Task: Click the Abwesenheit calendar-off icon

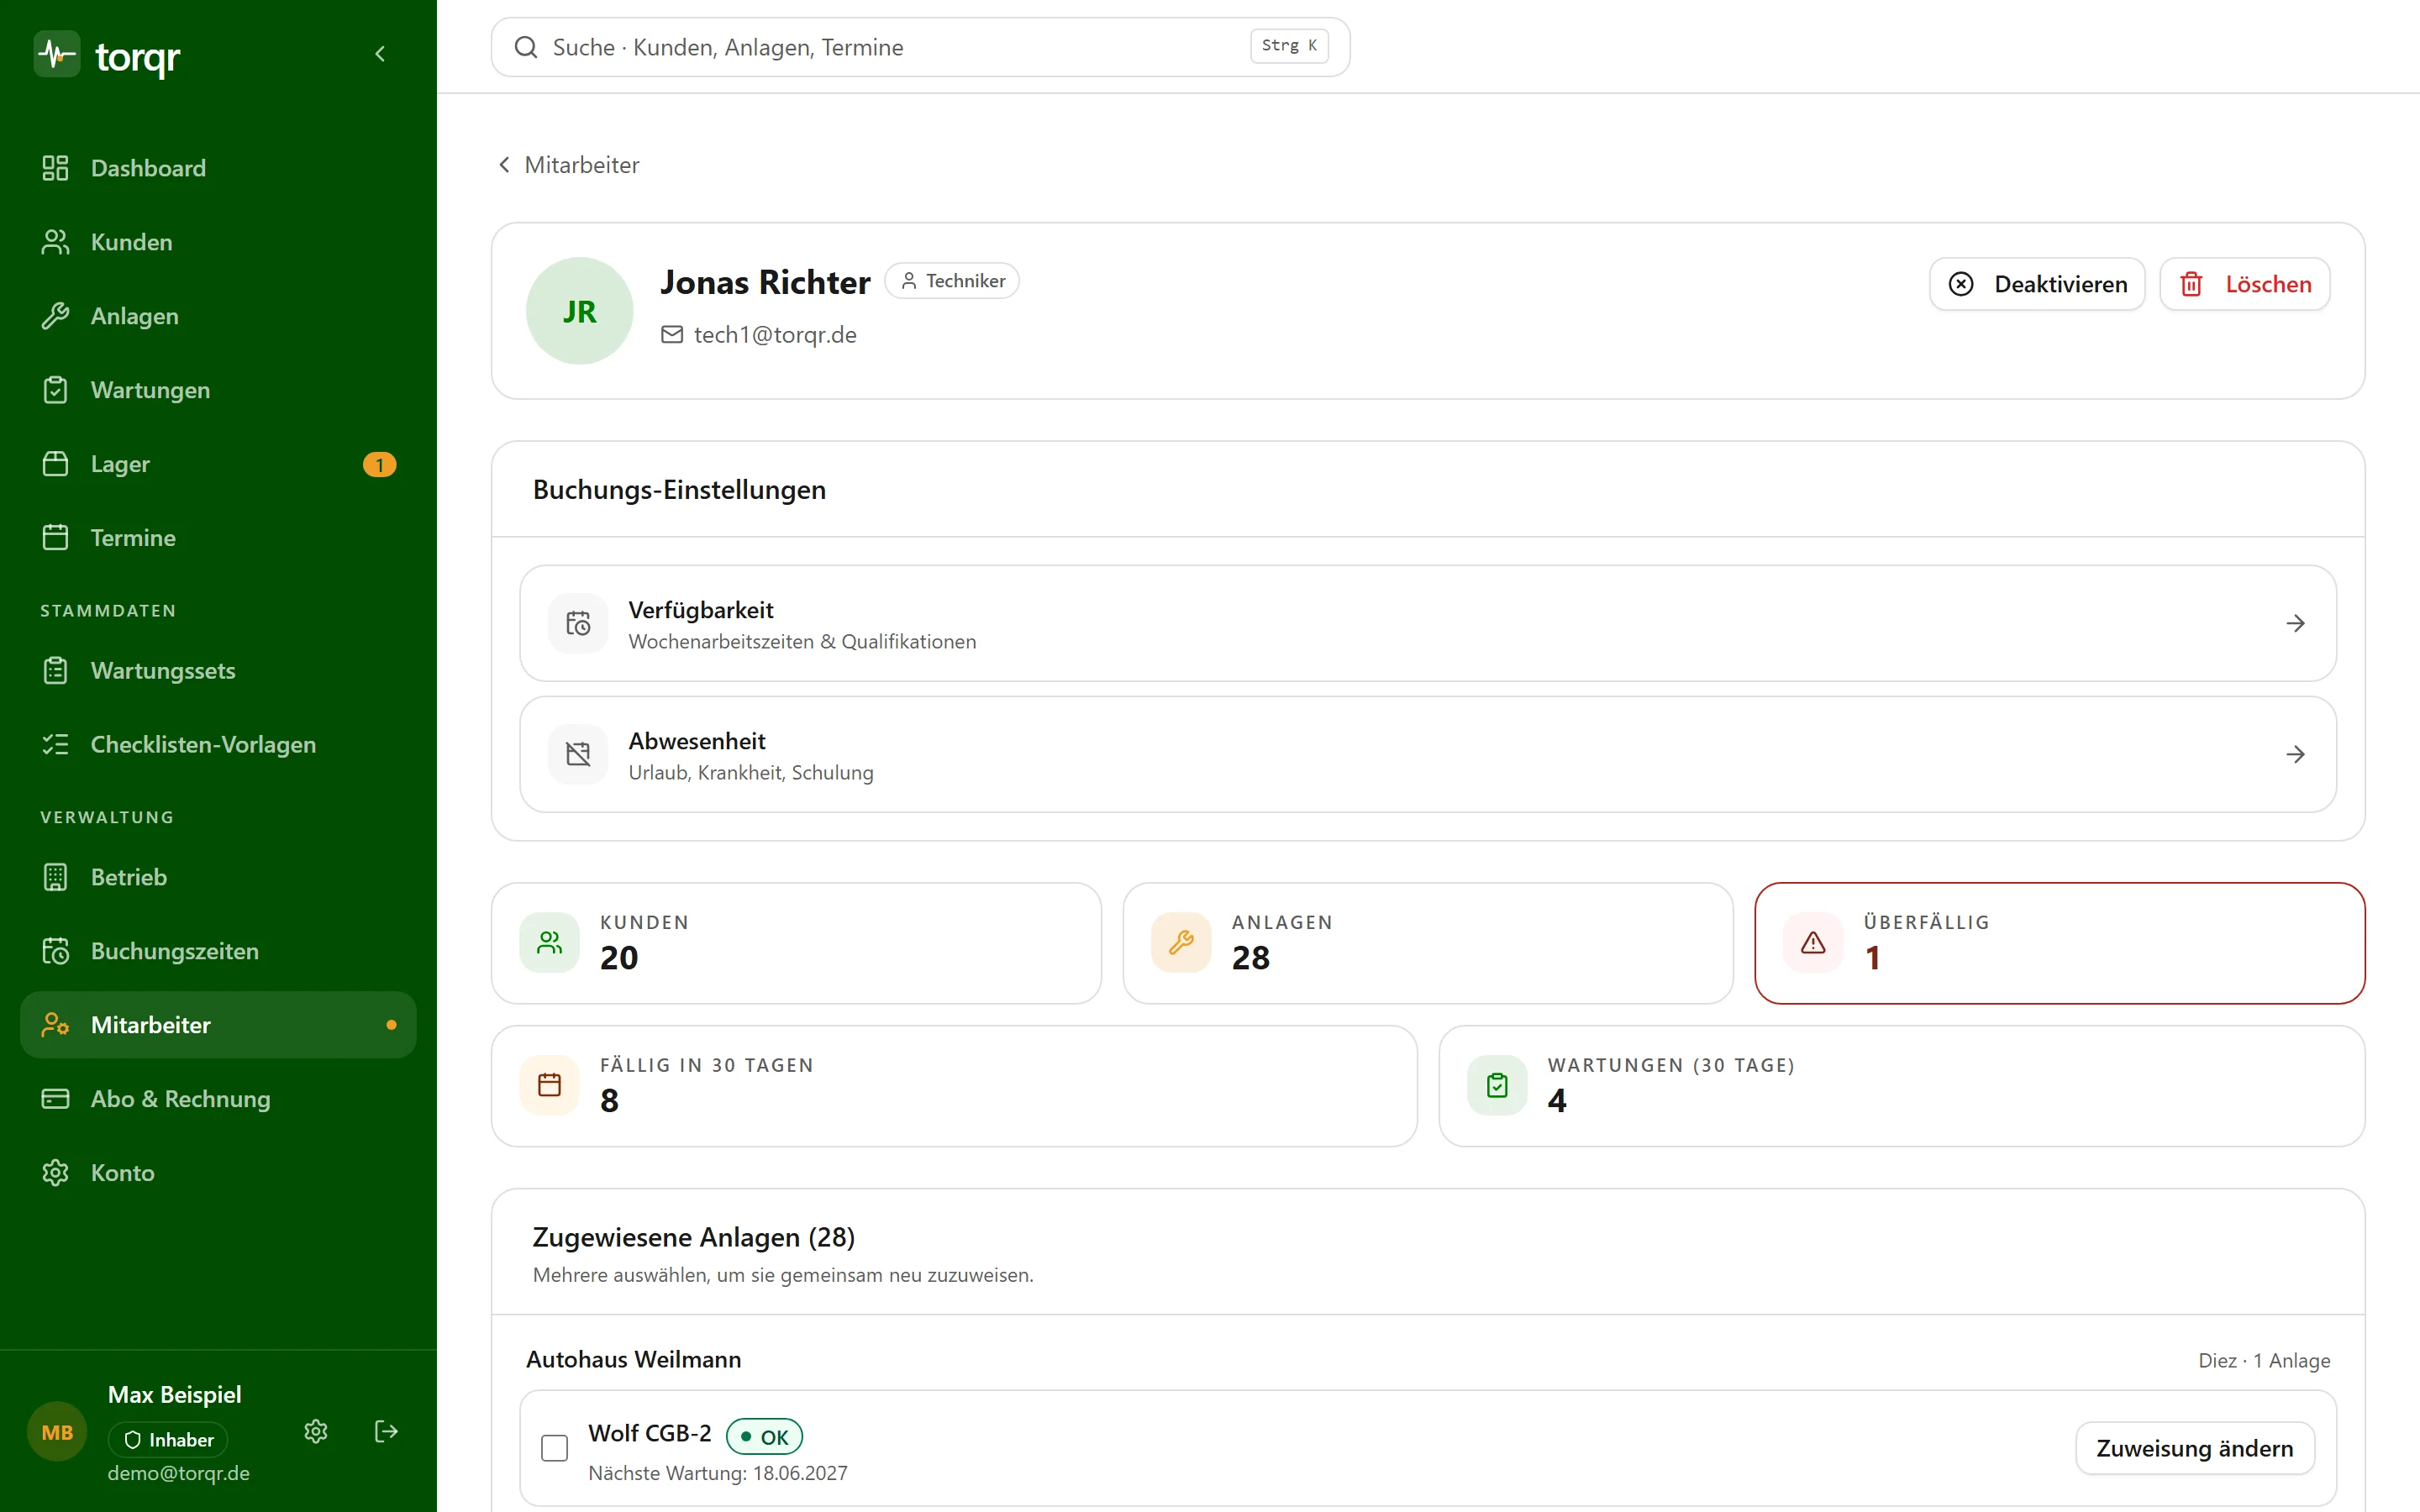Action: coord(578,754)
